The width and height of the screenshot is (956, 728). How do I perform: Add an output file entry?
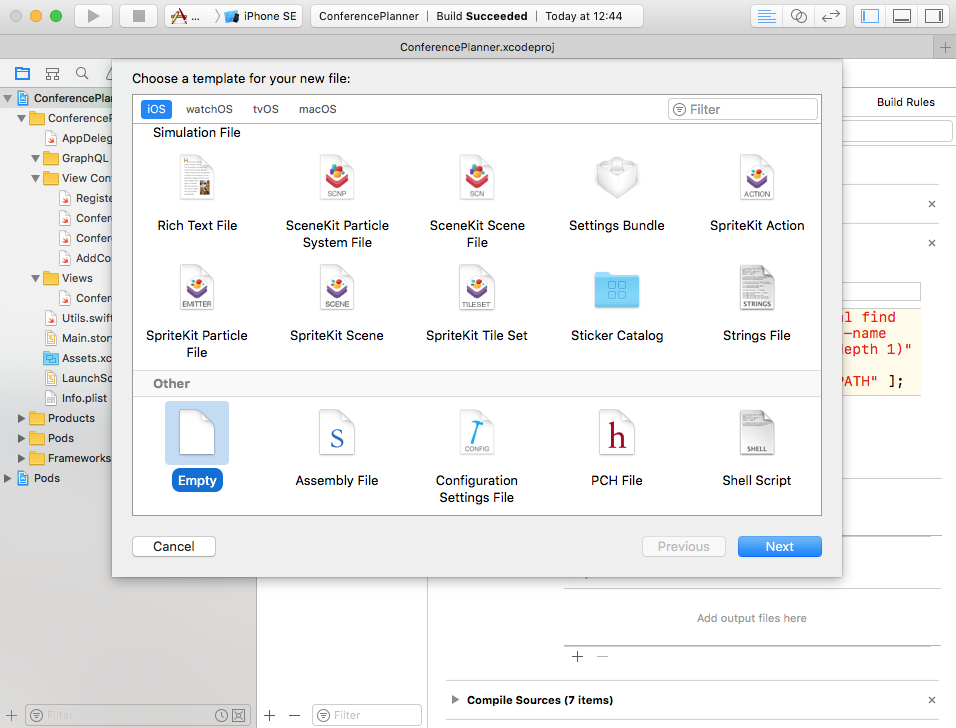pyautogui.click(x=577, y=657)
